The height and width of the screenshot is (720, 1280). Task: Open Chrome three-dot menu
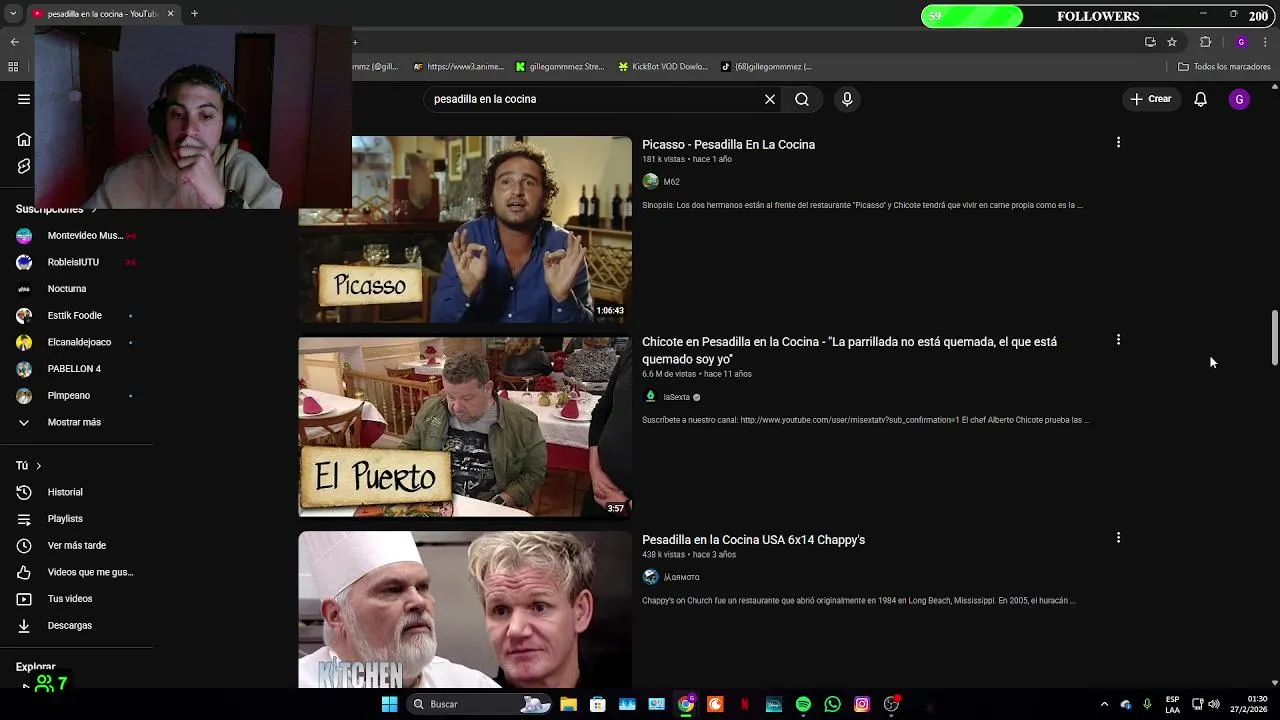coord(1266,42)
